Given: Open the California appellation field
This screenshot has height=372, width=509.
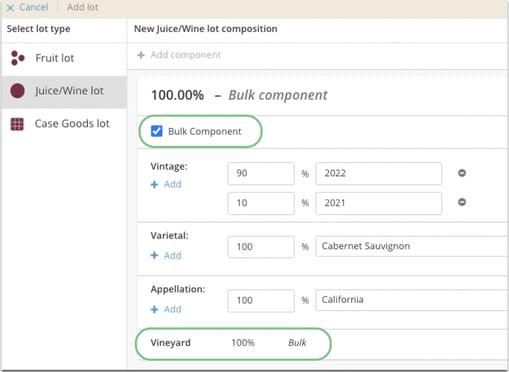Looking at the screenshot, I should coord(412,300).
